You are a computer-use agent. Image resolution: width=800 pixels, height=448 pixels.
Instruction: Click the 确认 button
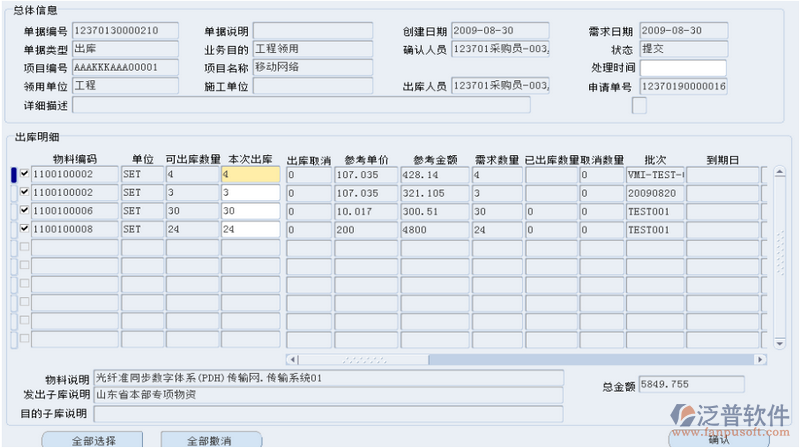[718, 439]
